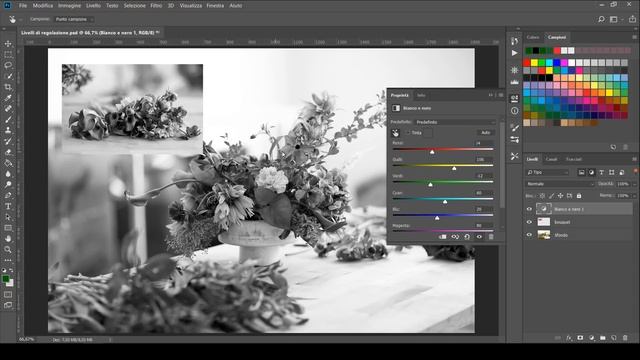Select the Pen tool
The width and height of the screenshot is (640, 360).
coord(8,196)
